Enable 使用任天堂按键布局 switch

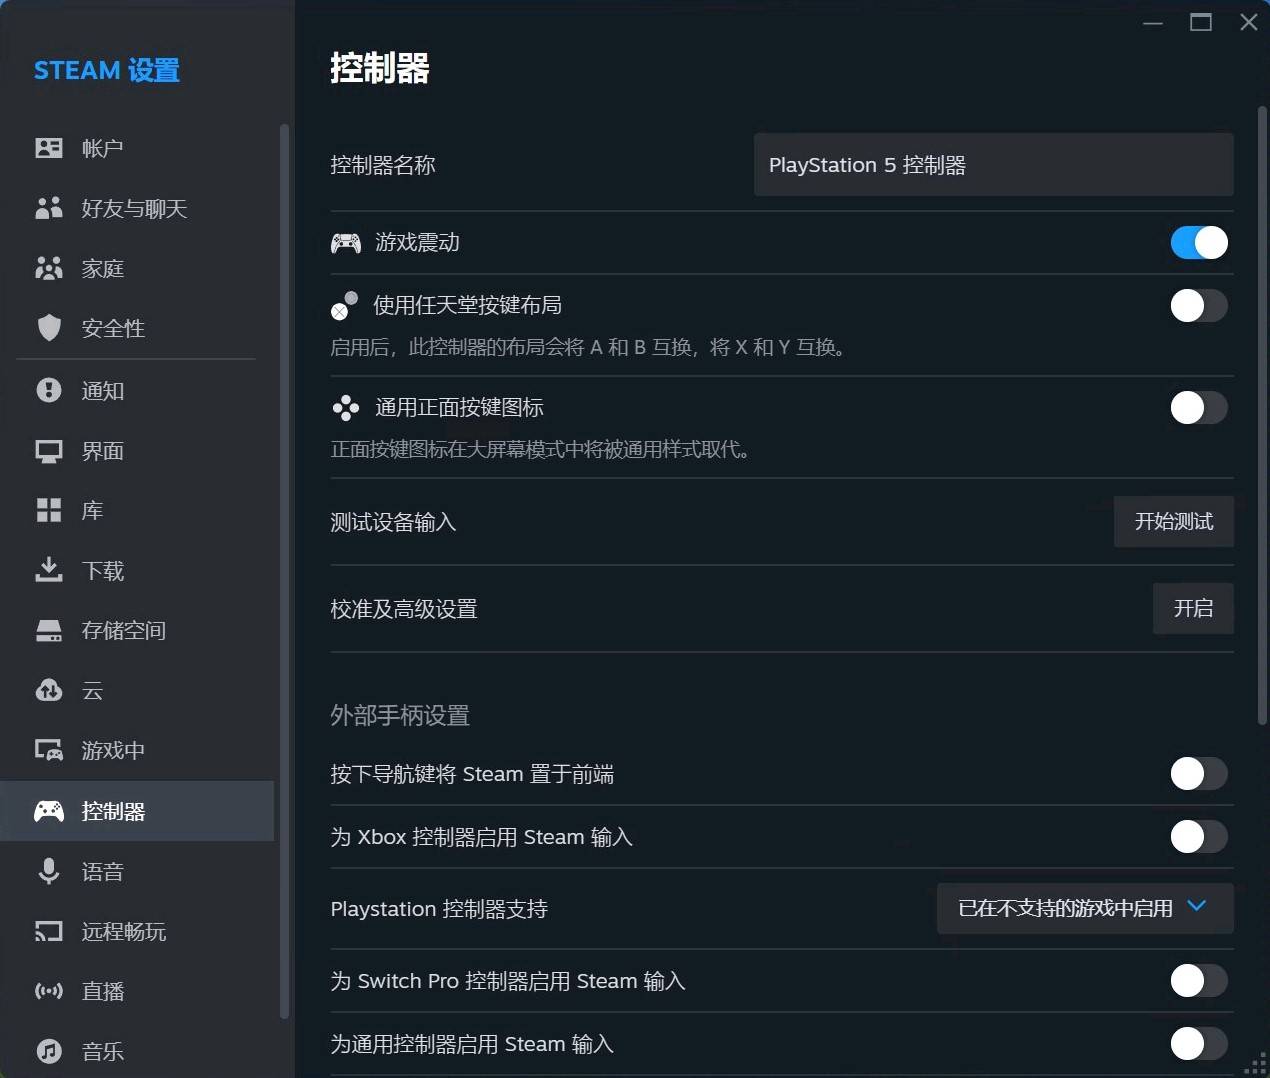(x=1198, y=305)
